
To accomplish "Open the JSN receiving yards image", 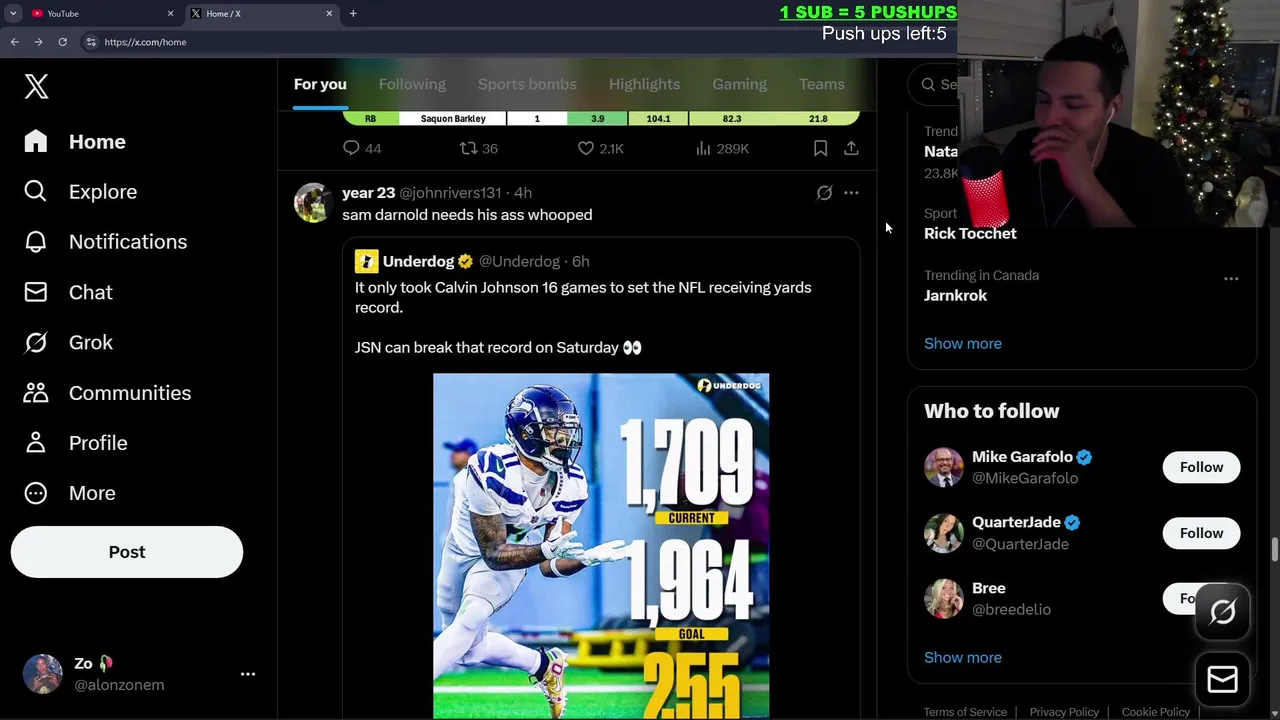I will click(601, 546).
